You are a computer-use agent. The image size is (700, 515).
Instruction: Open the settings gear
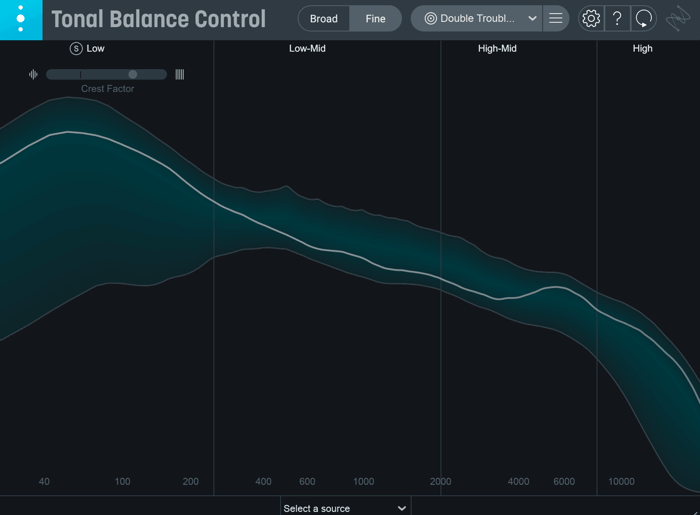[x=591, y=19]
